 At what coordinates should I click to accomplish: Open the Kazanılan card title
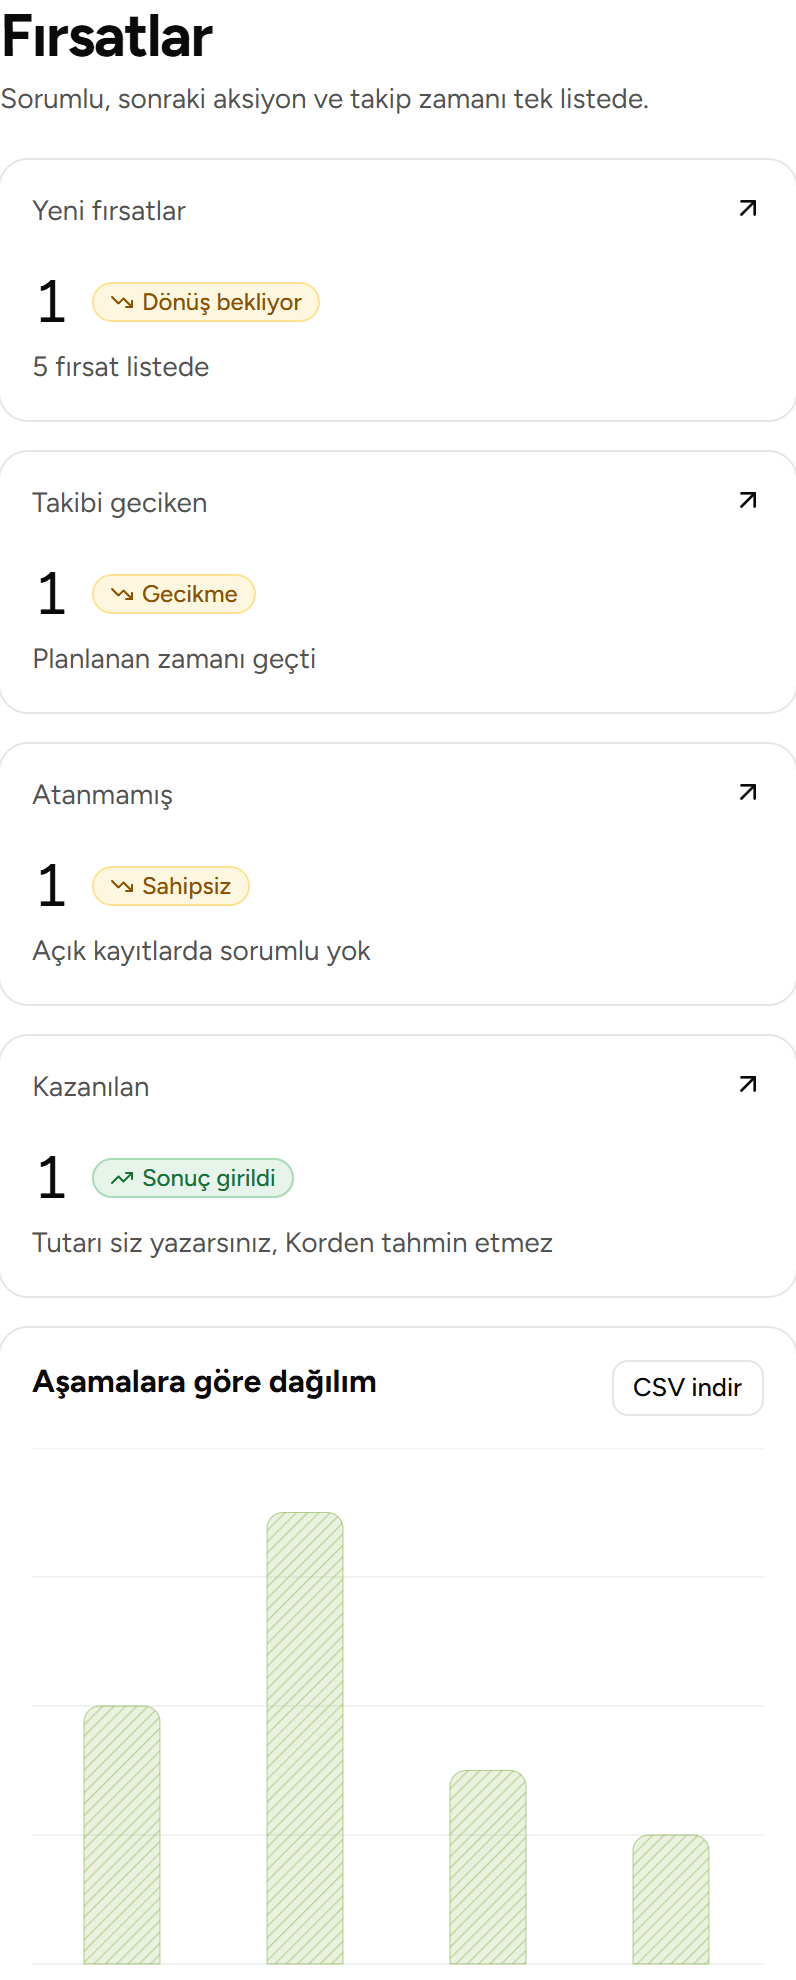[91, 1087]
